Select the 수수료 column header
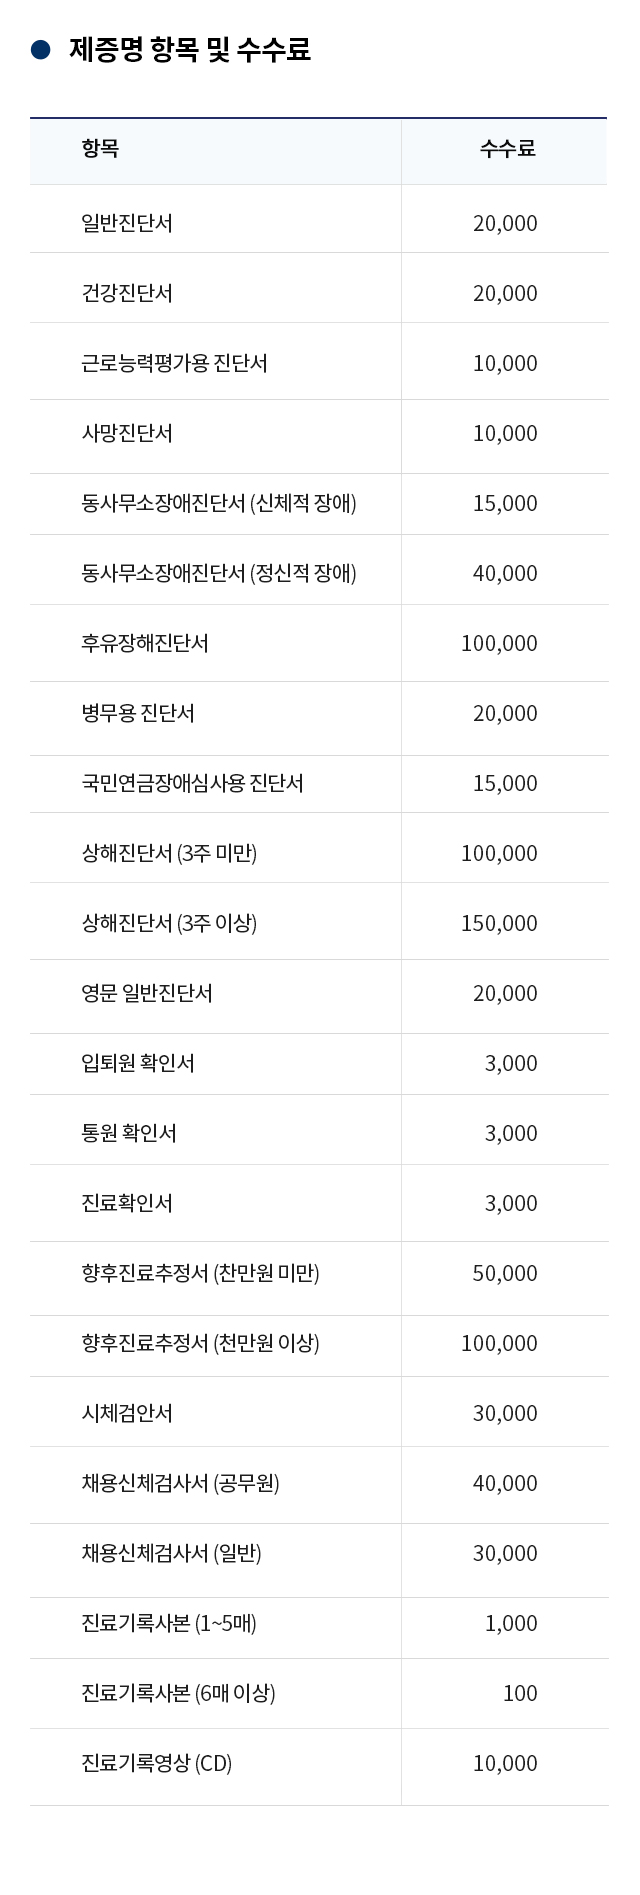The width and height of the screenshot is (640, 1895). (507, 149)
